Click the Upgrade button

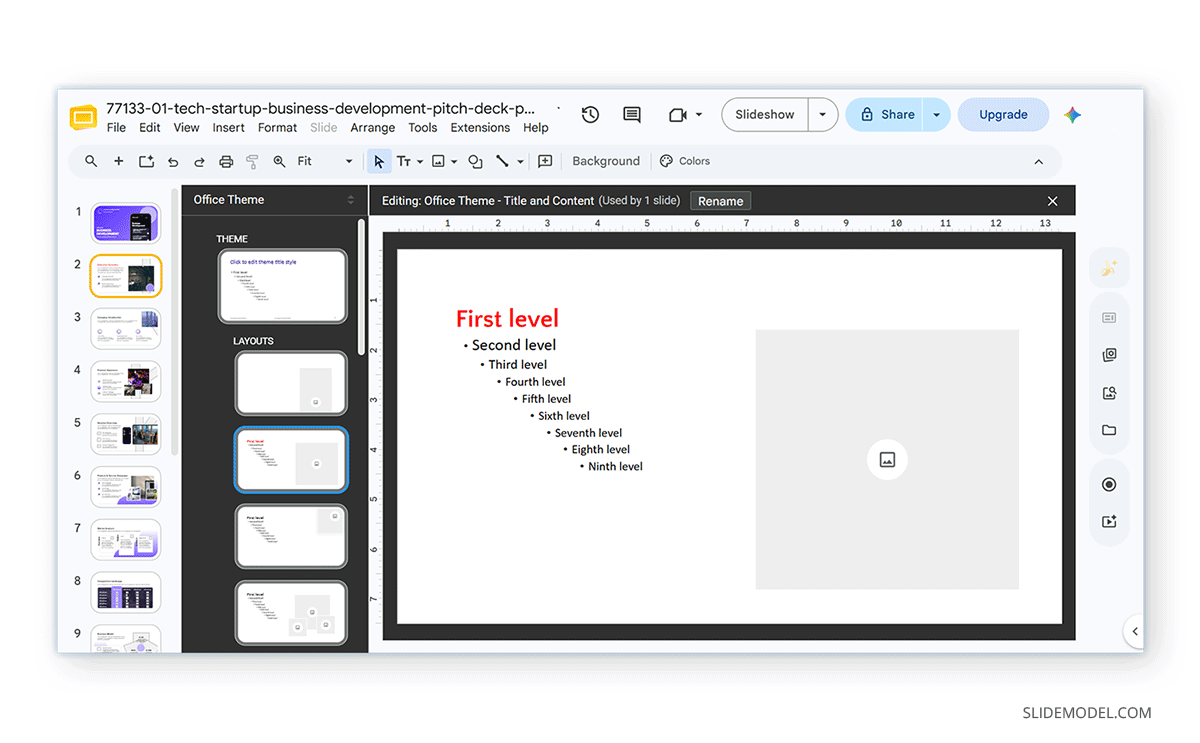coord(1003,115)
